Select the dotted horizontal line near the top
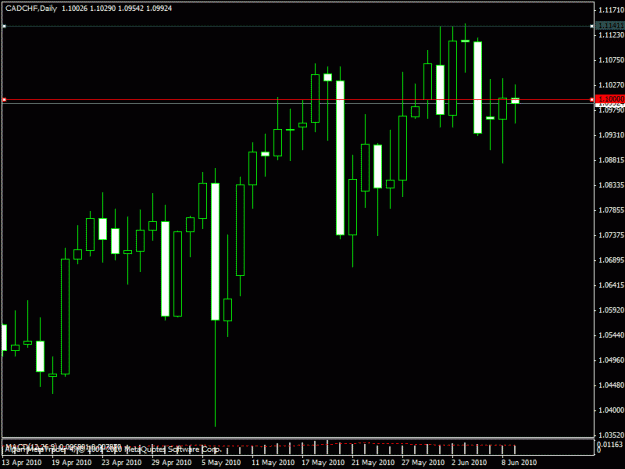Screen dimensions: 625x469 (298, 26)
